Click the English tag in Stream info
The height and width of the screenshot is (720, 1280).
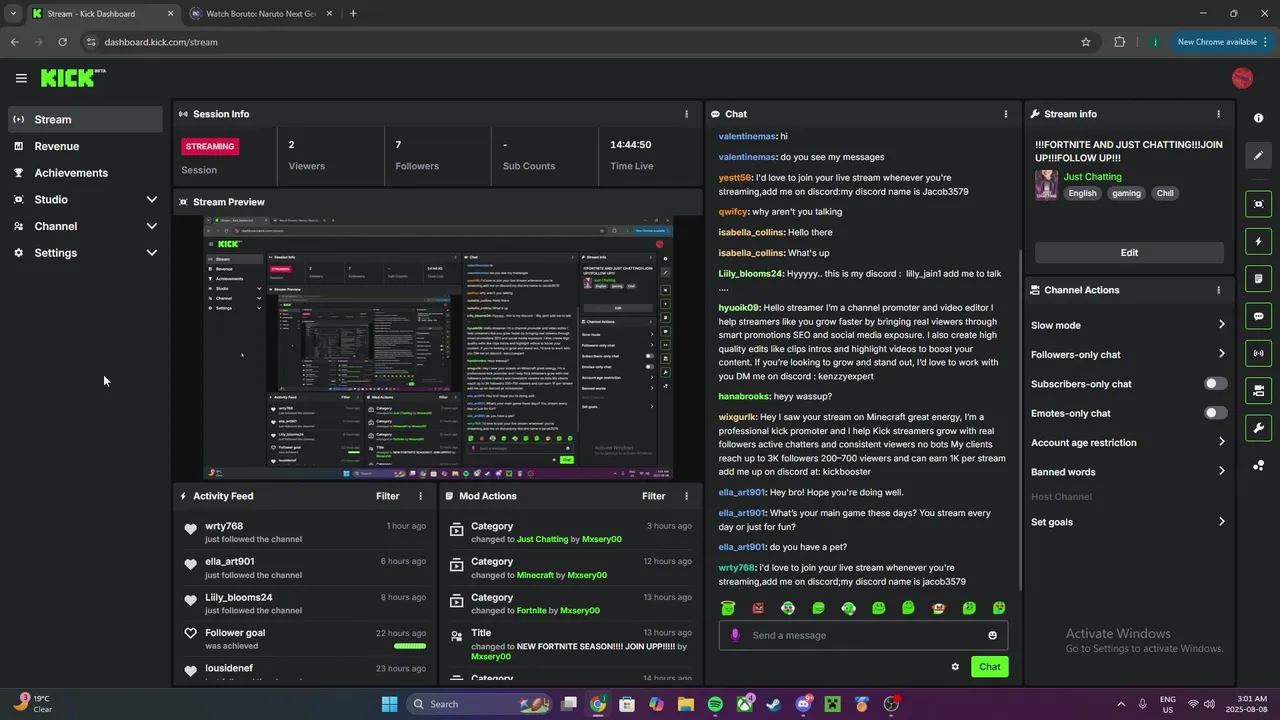[x=1082, y=194]
